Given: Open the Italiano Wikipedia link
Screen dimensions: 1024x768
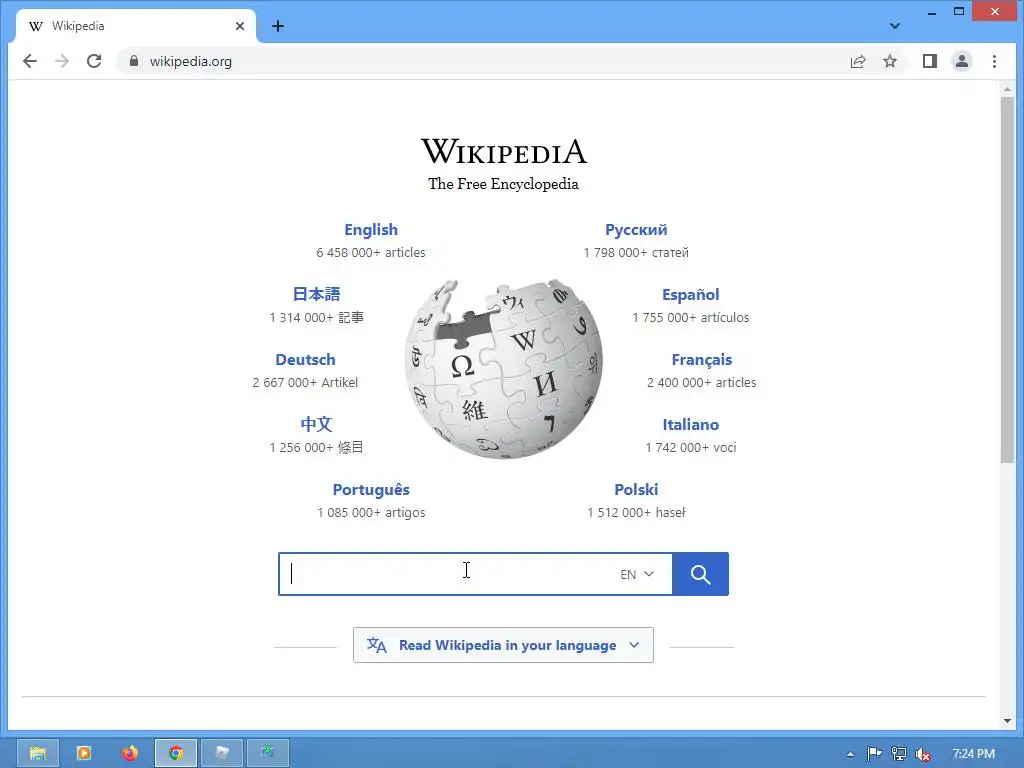Looking at the screenshot, I should 690,424.
